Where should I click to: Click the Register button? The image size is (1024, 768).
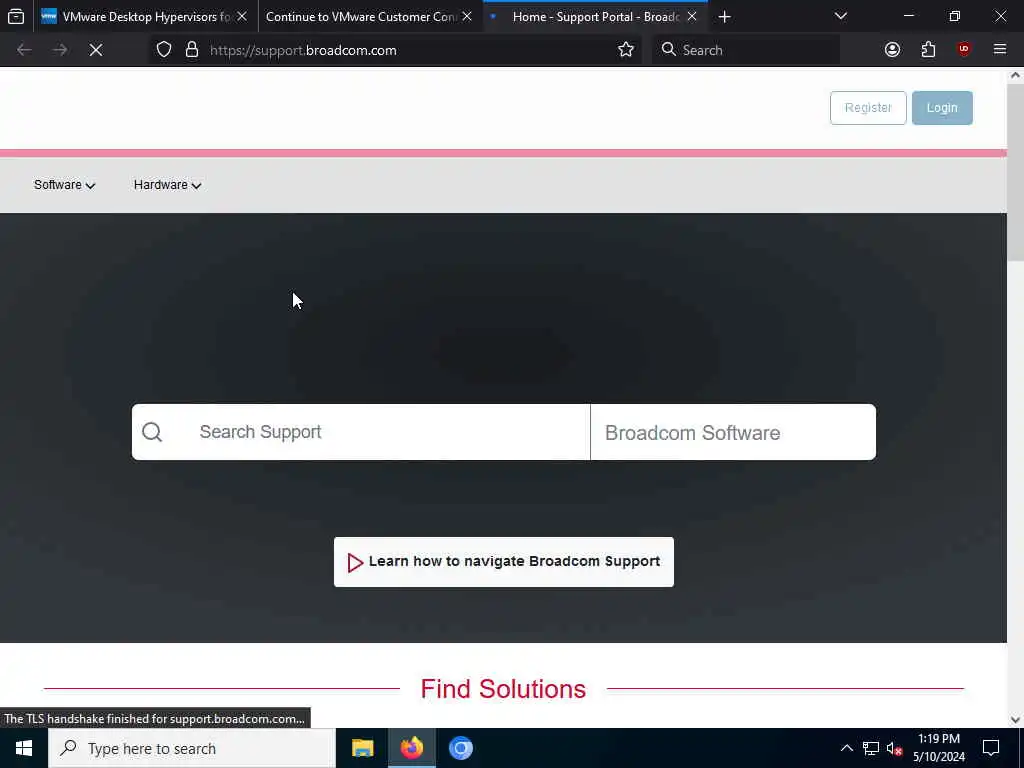pos(868,108)
